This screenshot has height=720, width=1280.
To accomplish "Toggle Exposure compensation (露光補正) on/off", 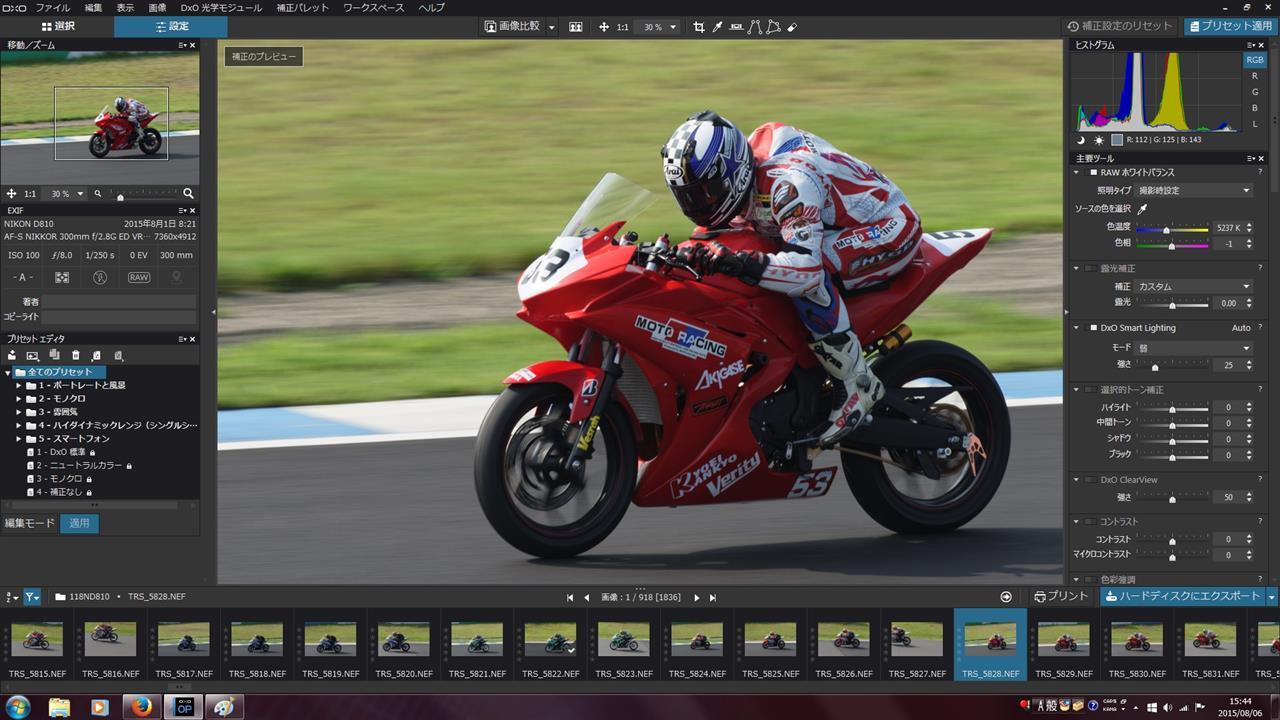I will tap(1089, 268).
